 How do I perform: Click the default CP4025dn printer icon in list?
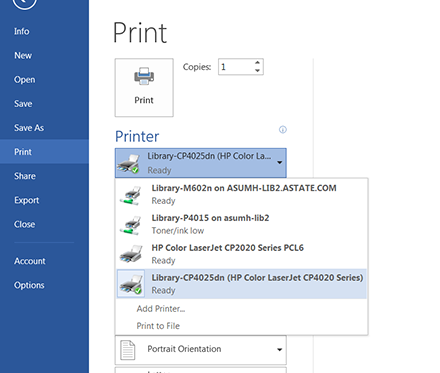point(131,284)
